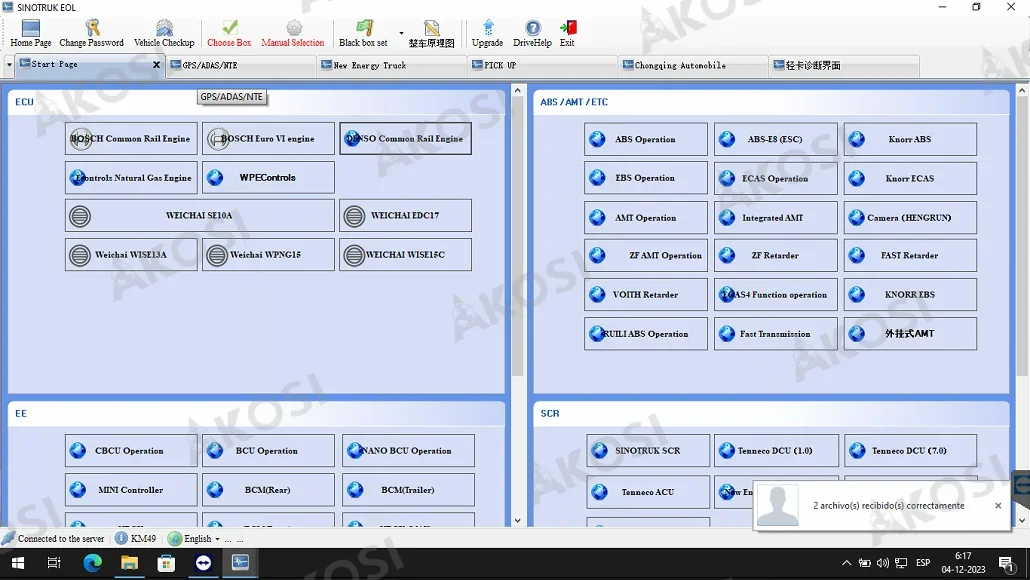Viewport: 1030px width, 580px height.
Task: Start ABS Operation
Action: coord(646,139)
